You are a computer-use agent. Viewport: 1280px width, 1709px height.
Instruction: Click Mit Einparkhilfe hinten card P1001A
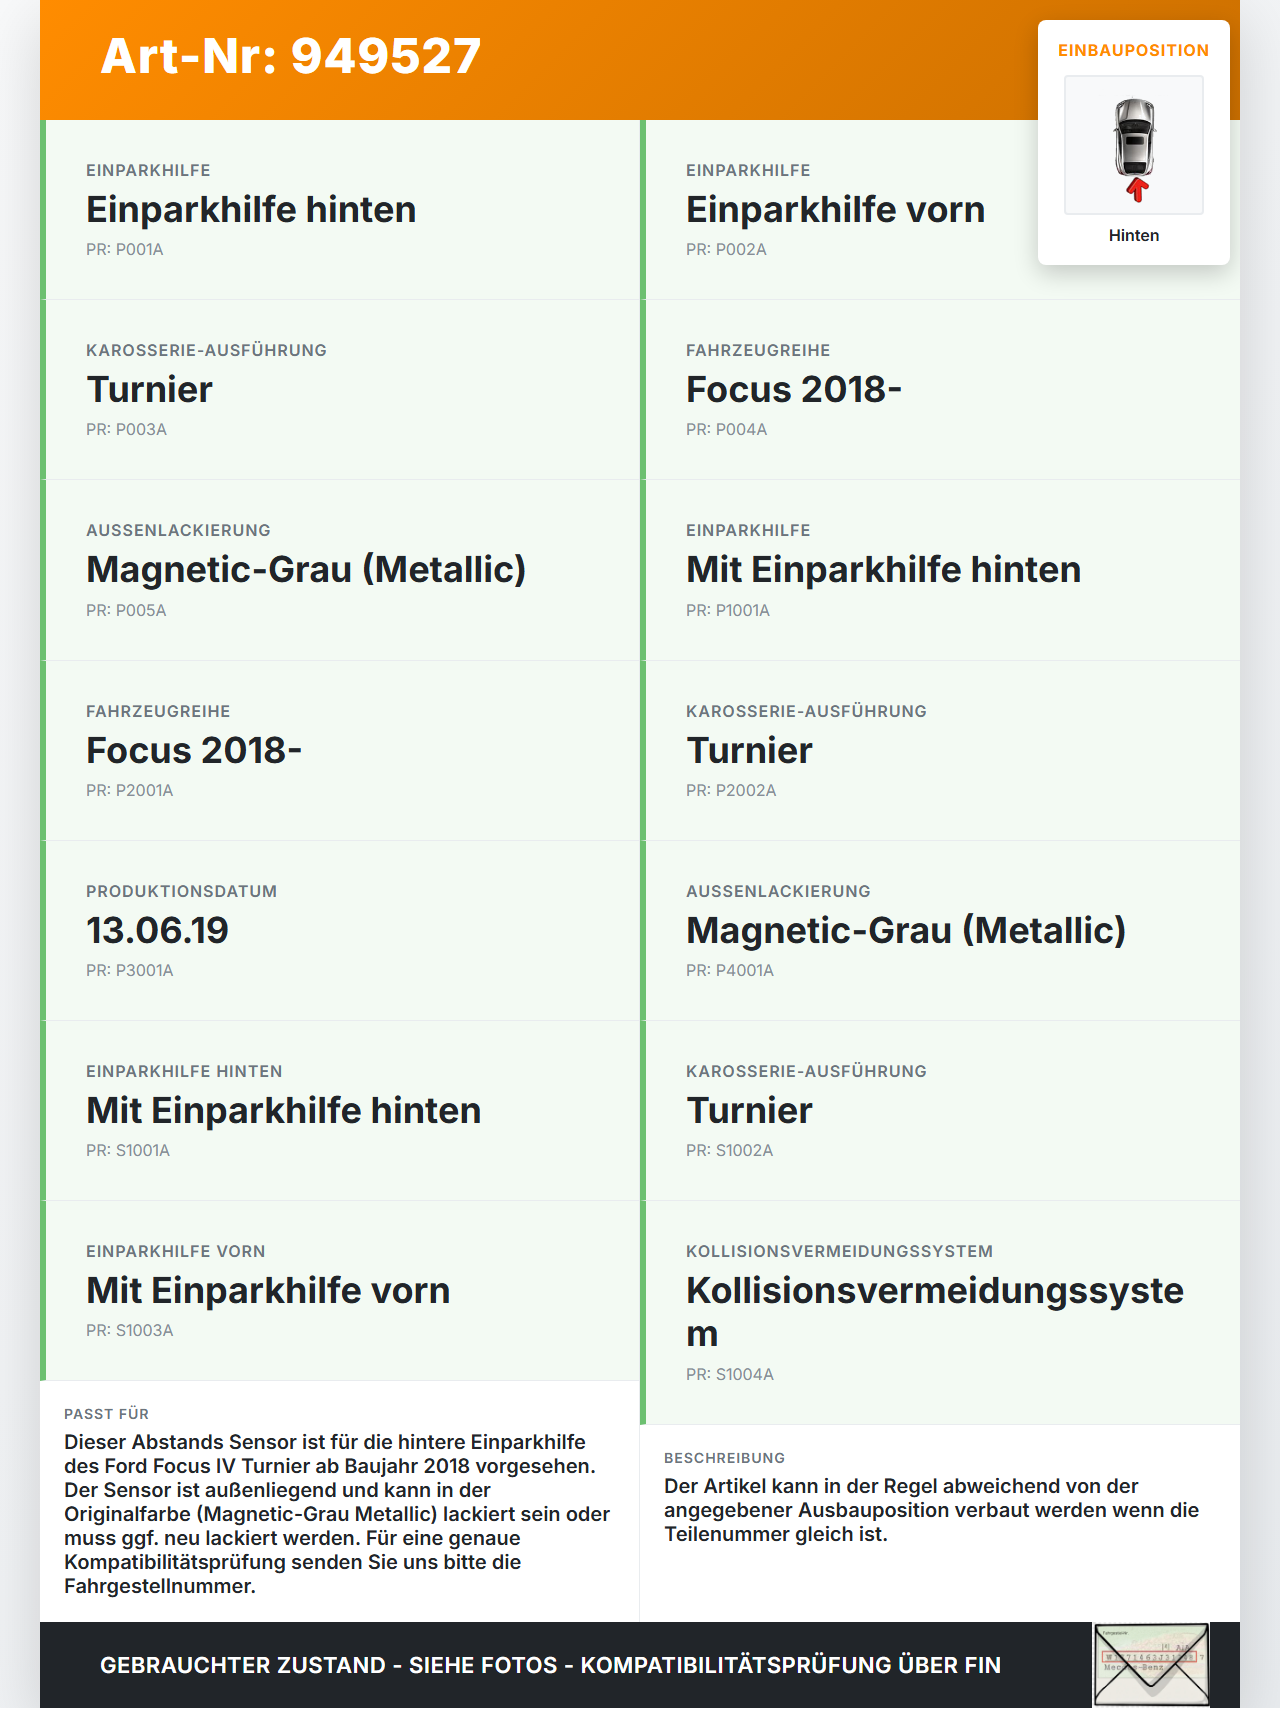point(940,570)
